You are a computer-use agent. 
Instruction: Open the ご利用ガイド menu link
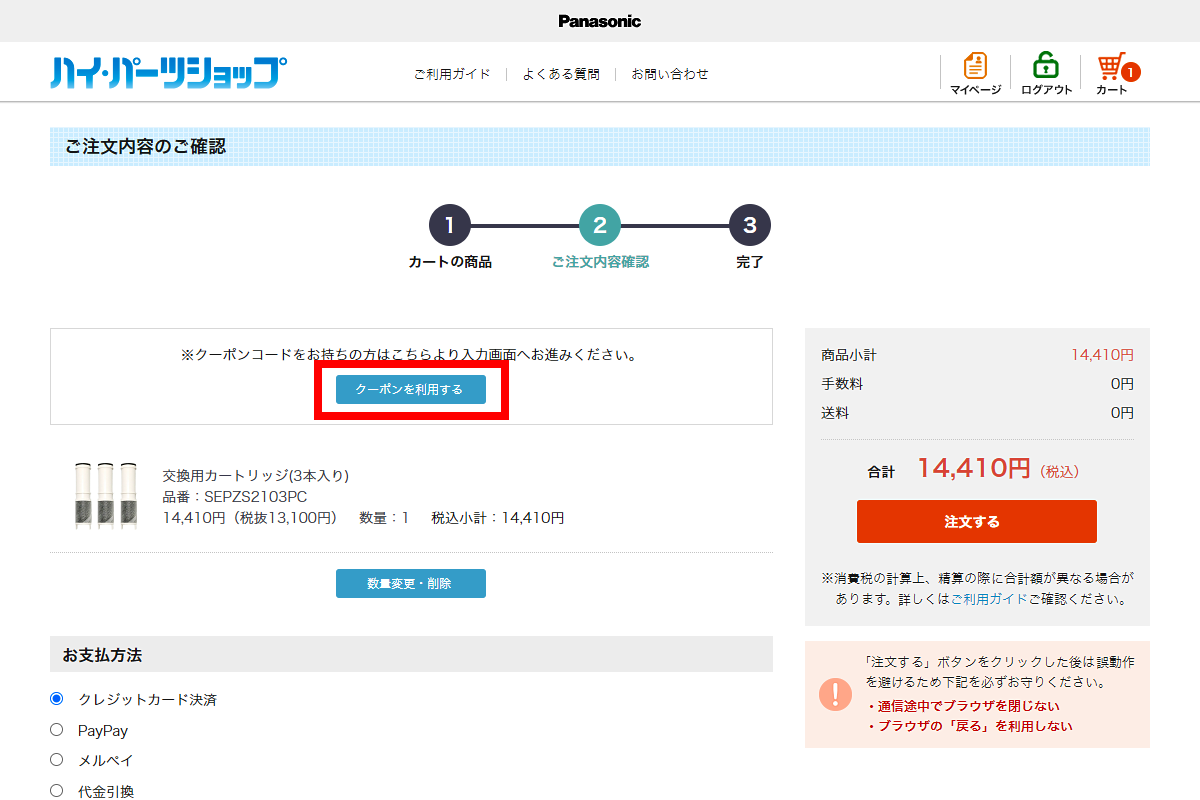tap(452, 74)
